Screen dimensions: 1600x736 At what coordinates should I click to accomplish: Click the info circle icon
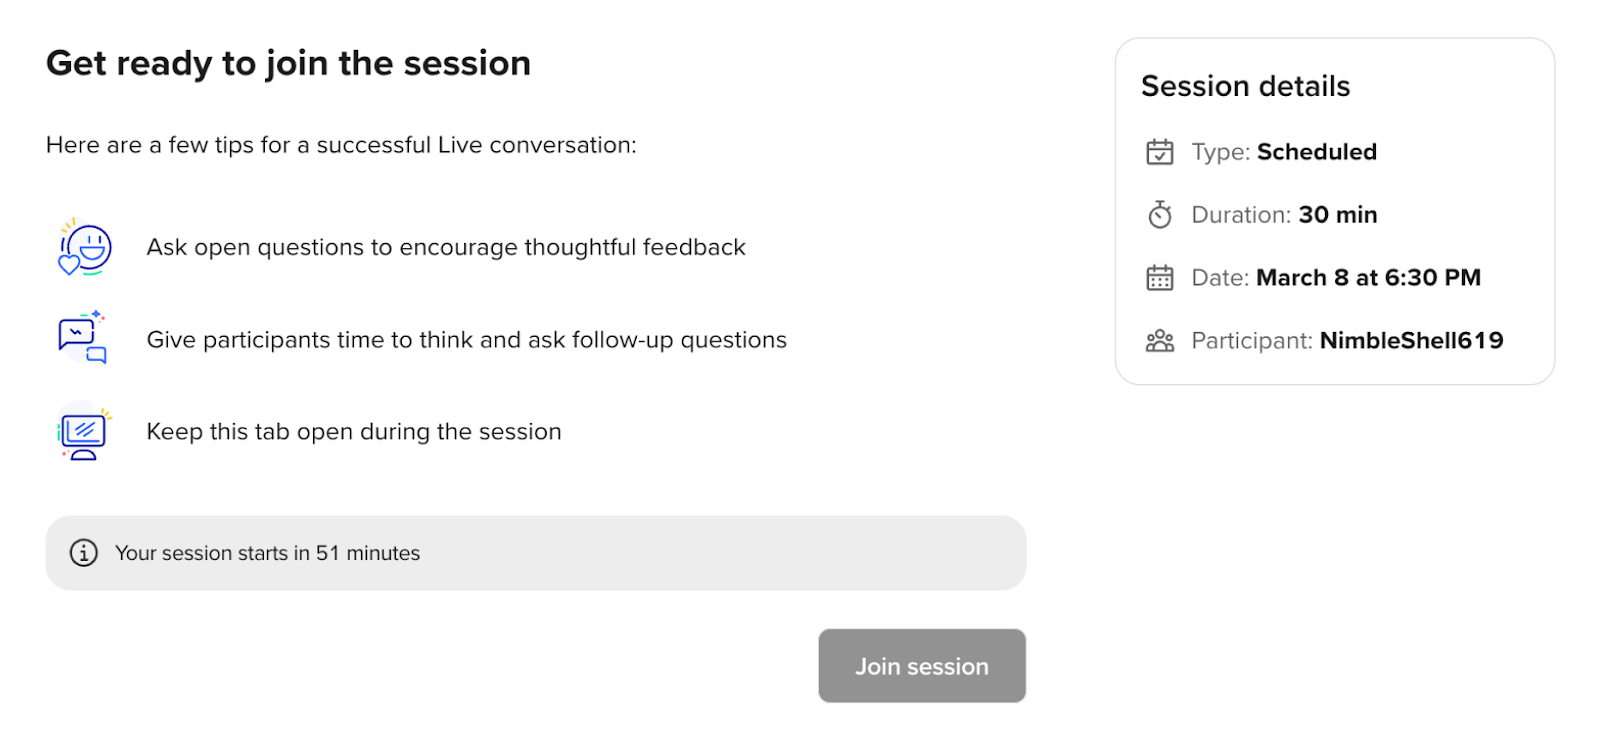[x=84, y=553]
